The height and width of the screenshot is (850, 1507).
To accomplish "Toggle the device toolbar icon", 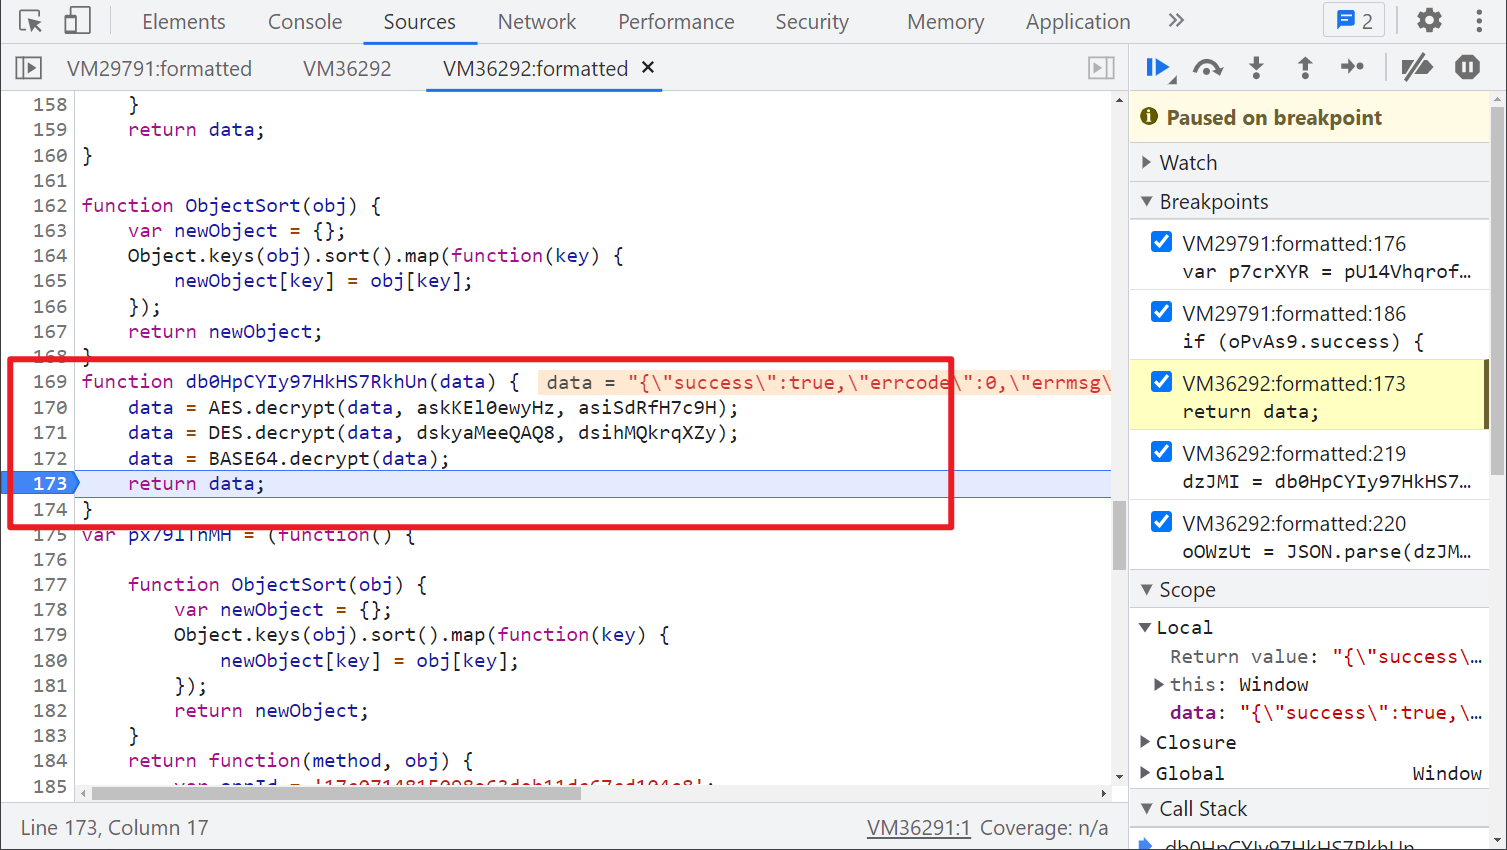I will (x=77, y=21).
